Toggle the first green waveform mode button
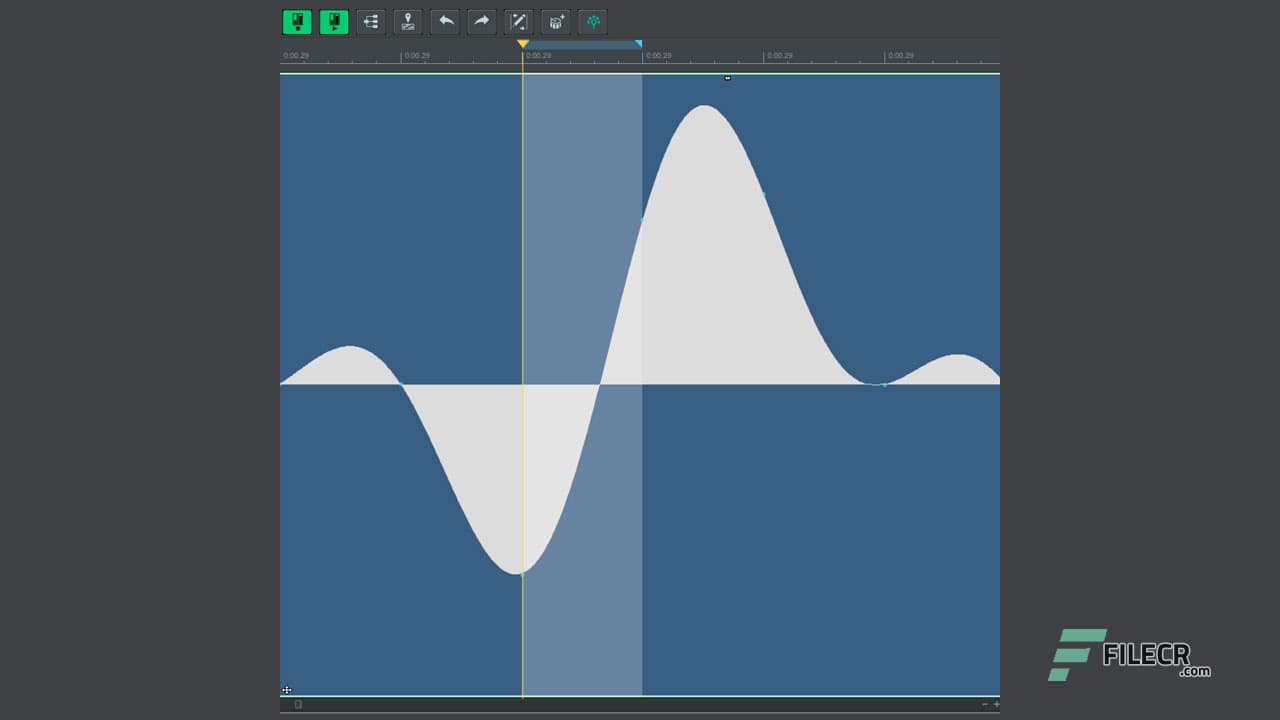 click(x=298, y=21)
